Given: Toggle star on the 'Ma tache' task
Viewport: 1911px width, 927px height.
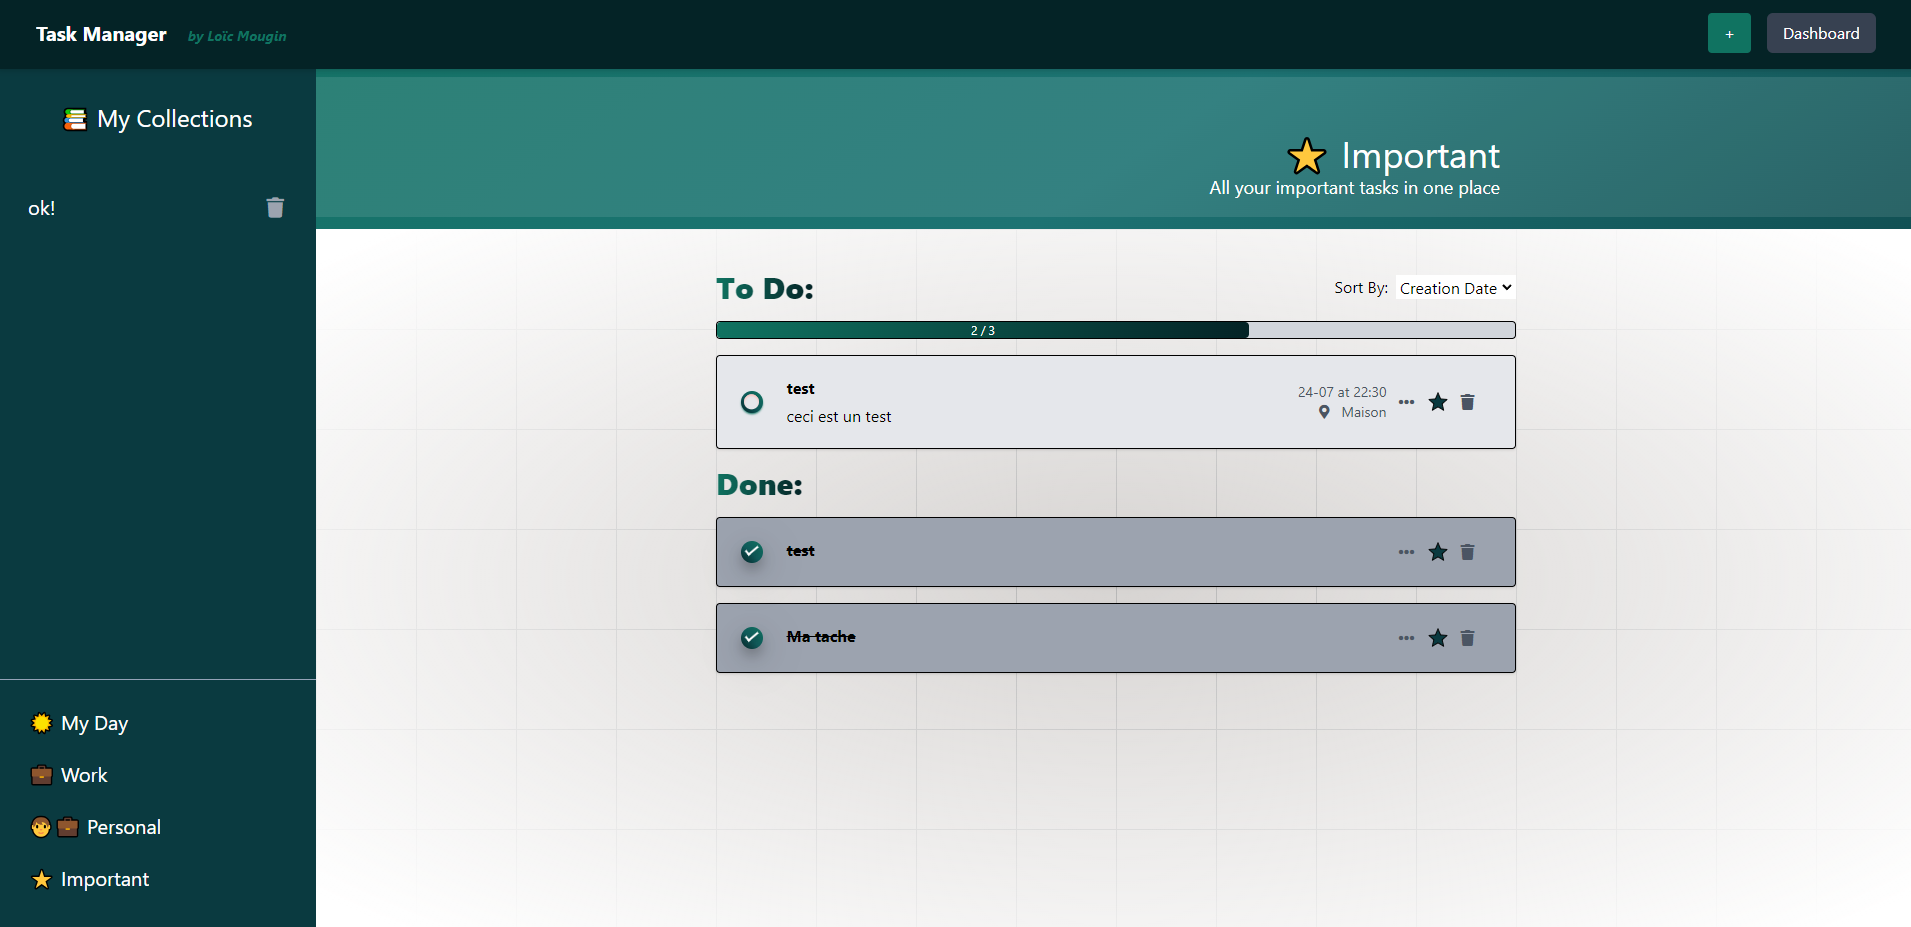Looking at the screenshot, I should point(1438,638).
